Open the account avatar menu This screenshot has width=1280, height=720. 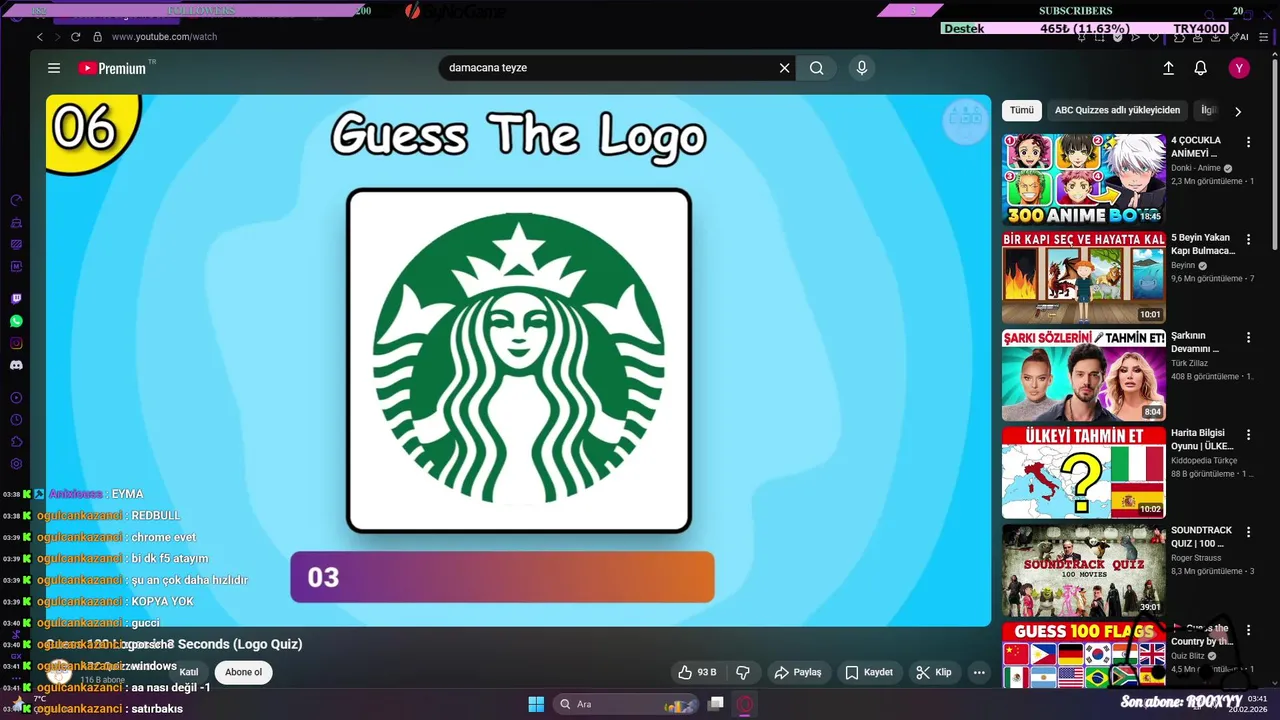pos(1239,68)
